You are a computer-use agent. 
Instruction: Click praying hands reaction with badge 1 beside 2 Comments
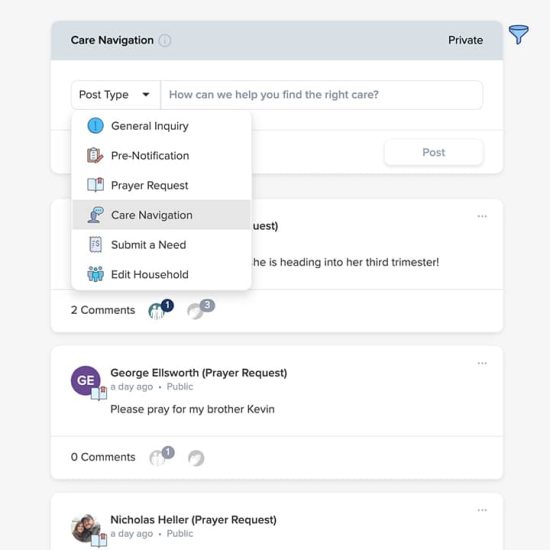click(161, 309)
